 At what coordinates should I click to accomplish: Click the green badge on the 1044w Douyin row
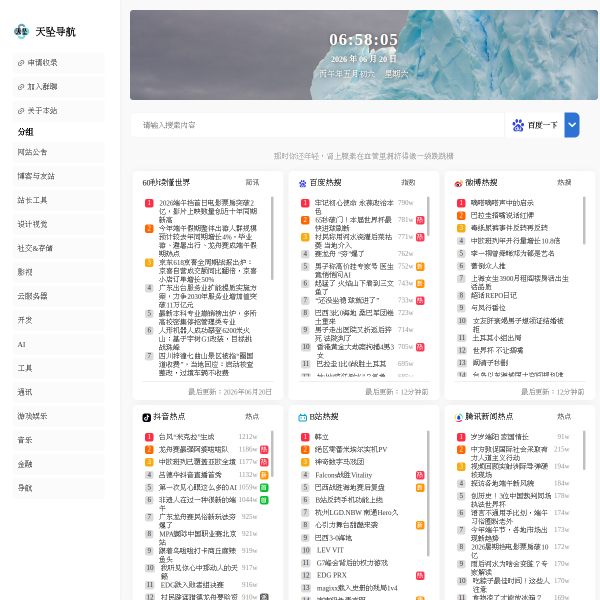(x=264, y=500)
